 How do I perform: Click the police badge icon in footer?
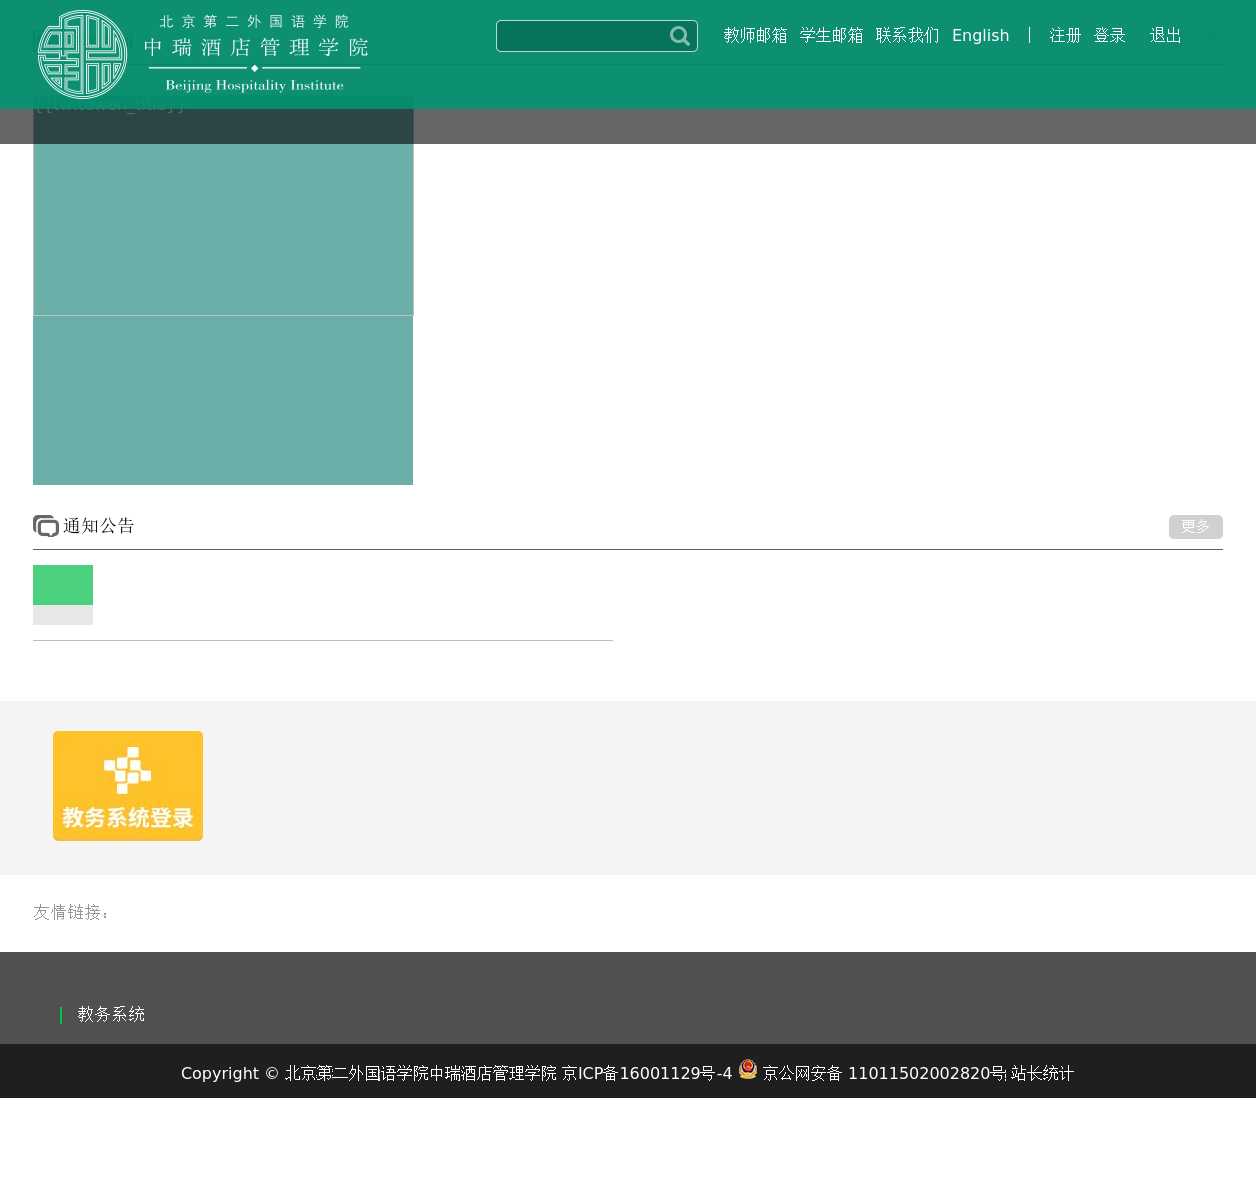748,1069
